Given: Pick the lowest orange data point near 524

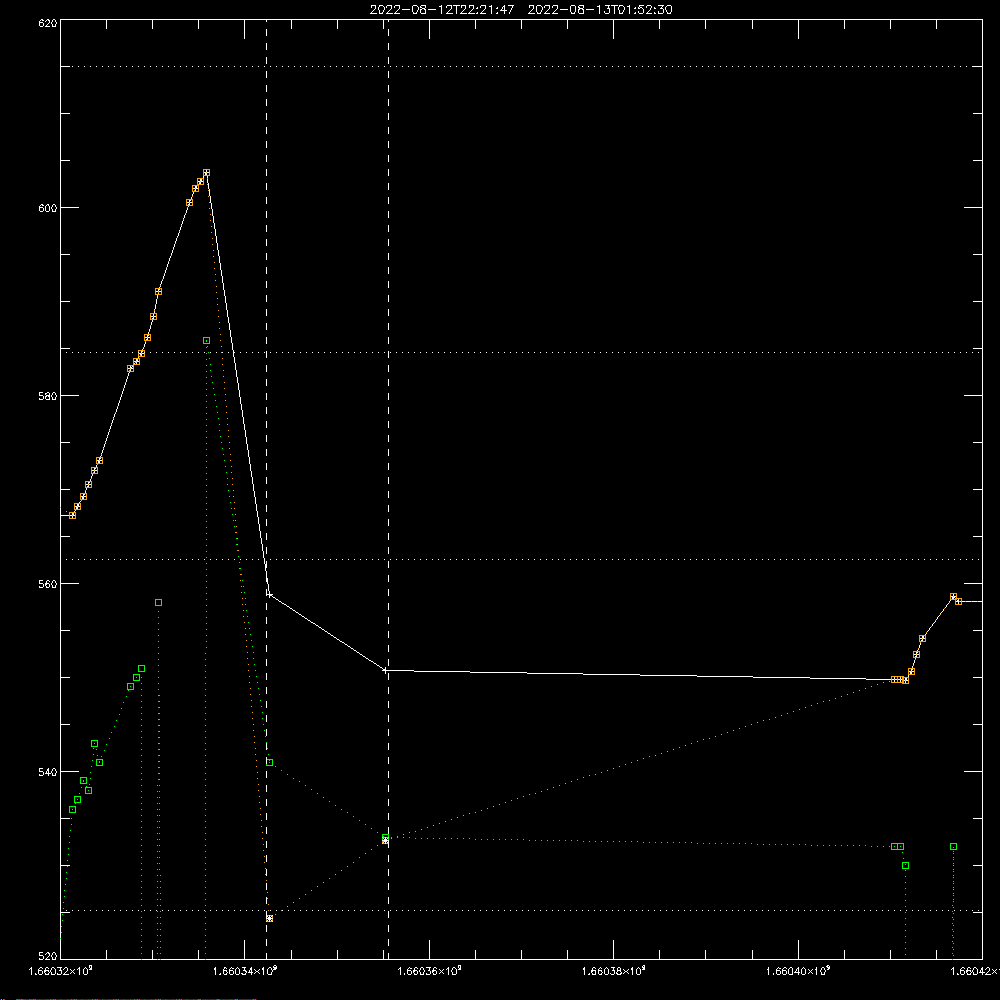Looking at the screenshot, I should tap(269, 918).
